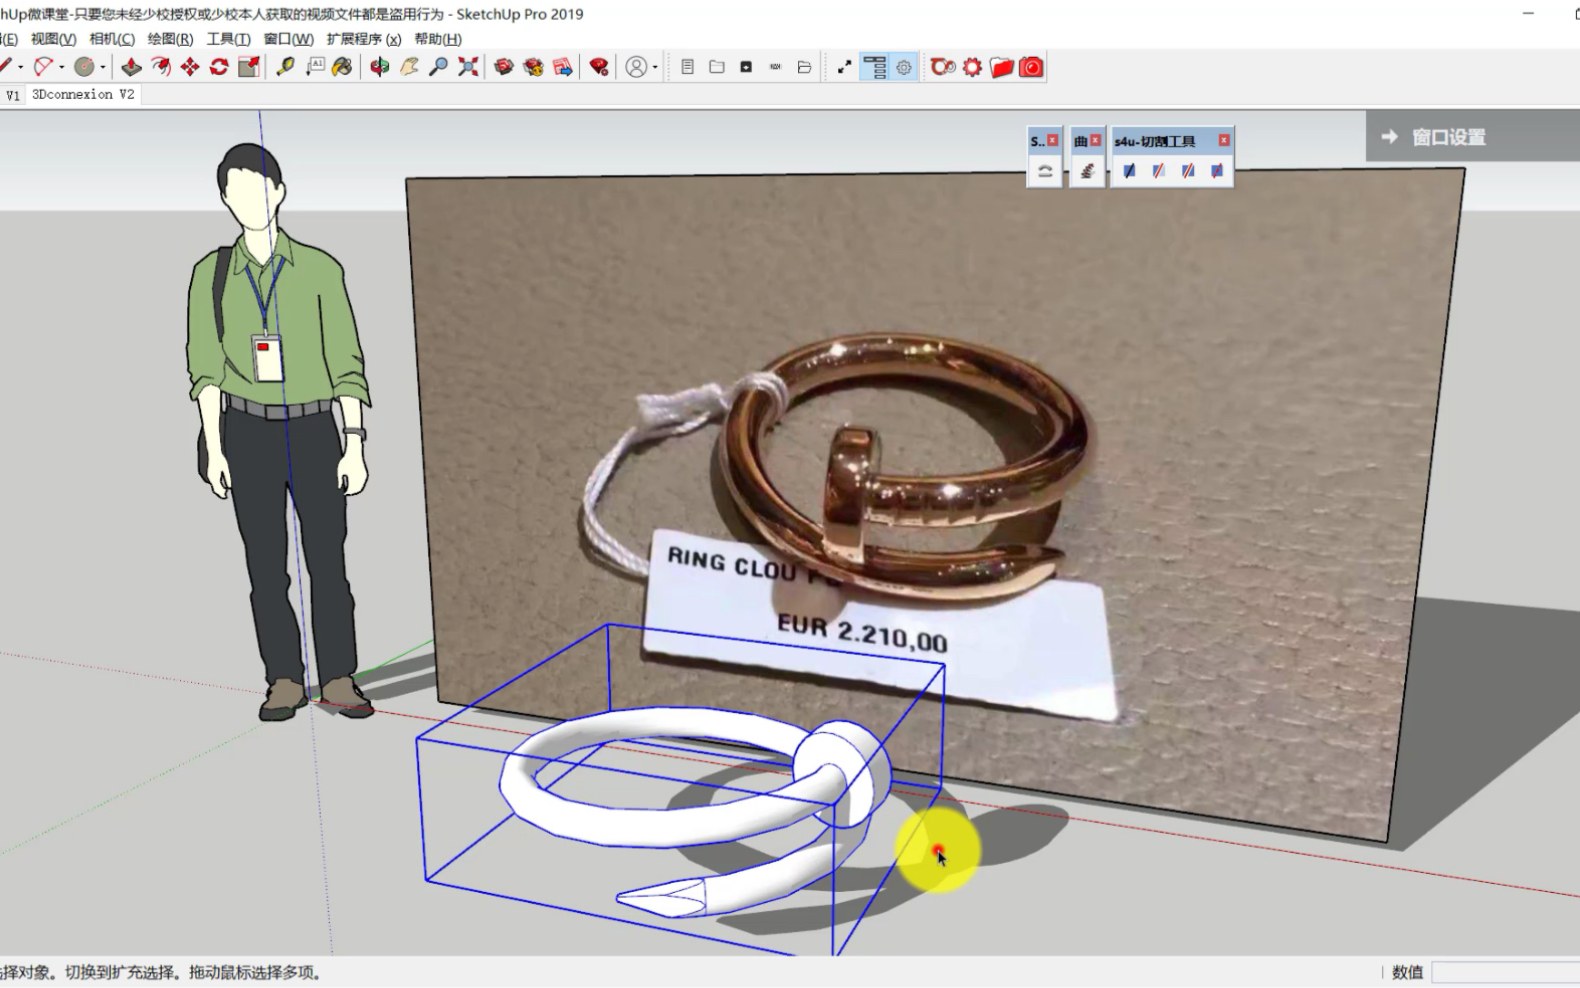Click fourth s4u slice tool icon

click(1217, 171)
